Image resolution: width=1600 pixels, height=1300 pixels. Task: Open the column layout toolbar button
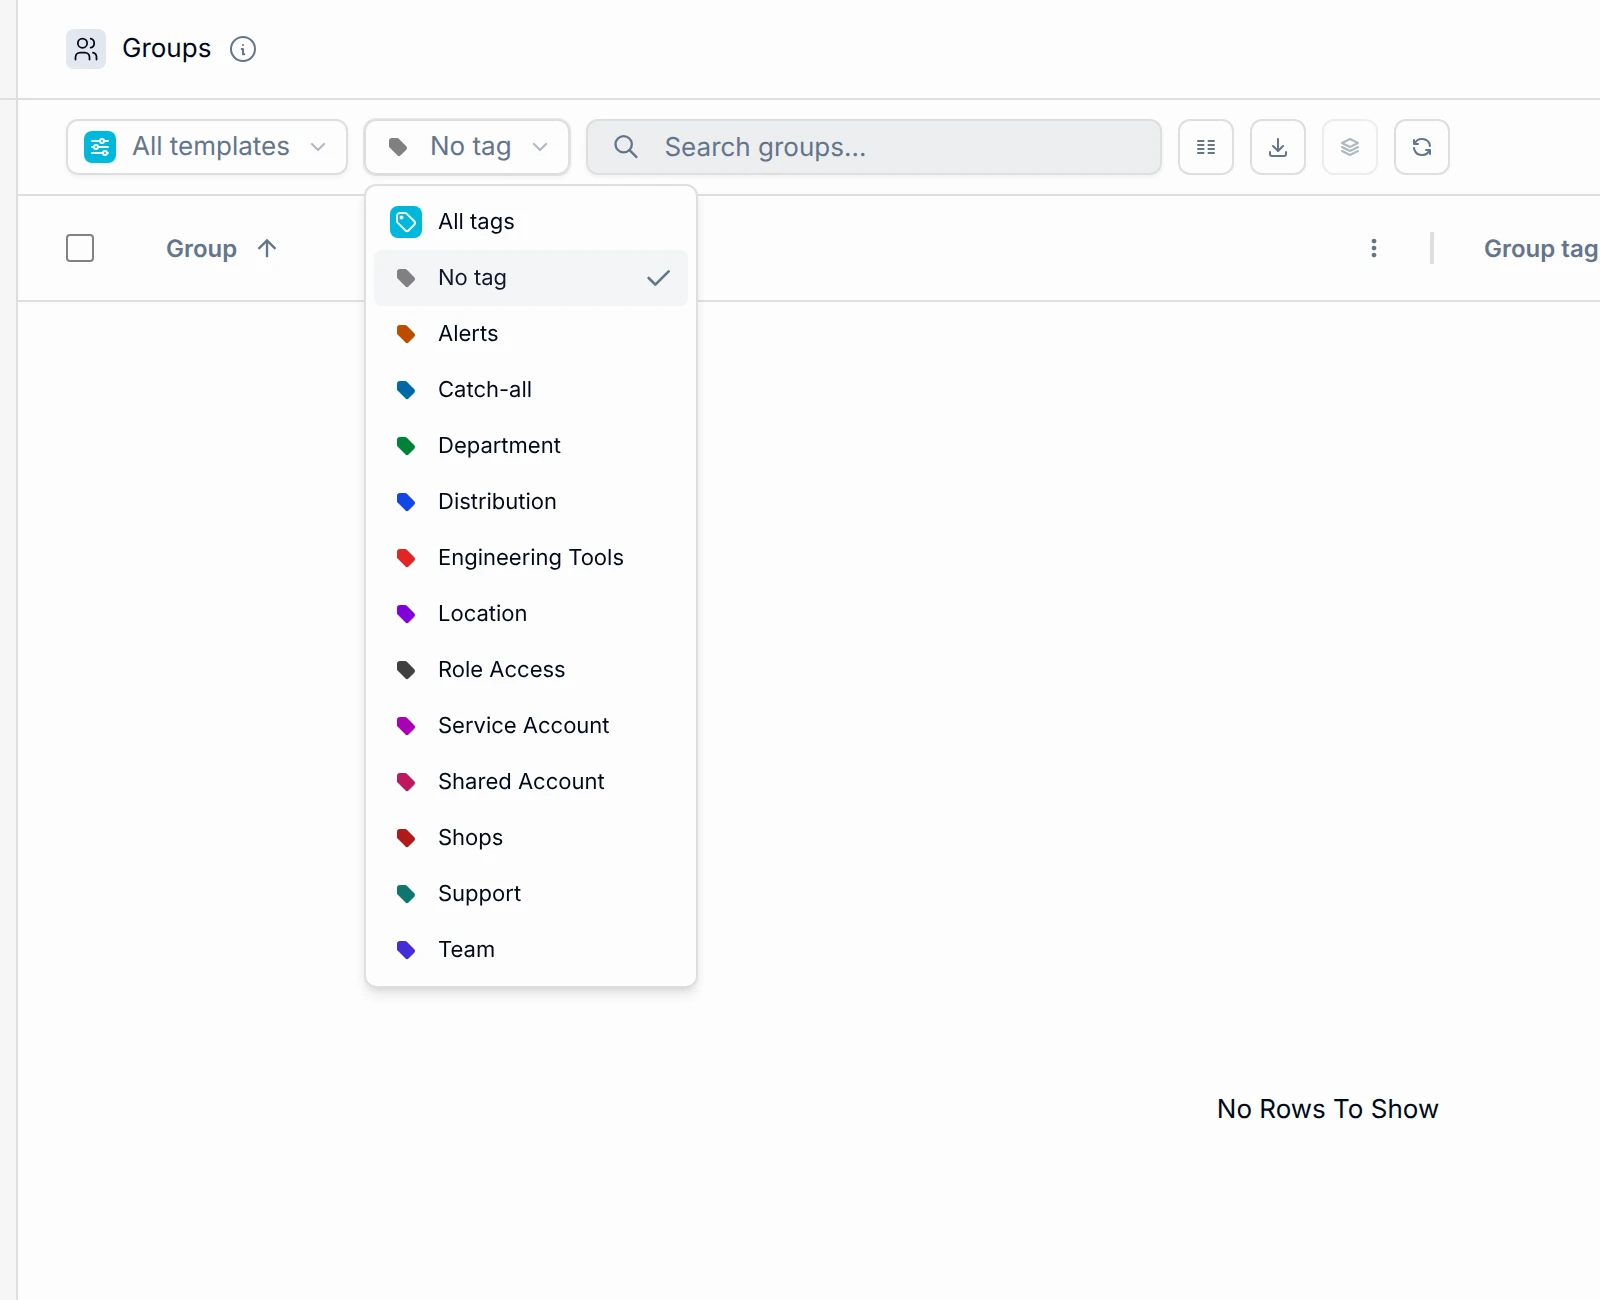1206,147
